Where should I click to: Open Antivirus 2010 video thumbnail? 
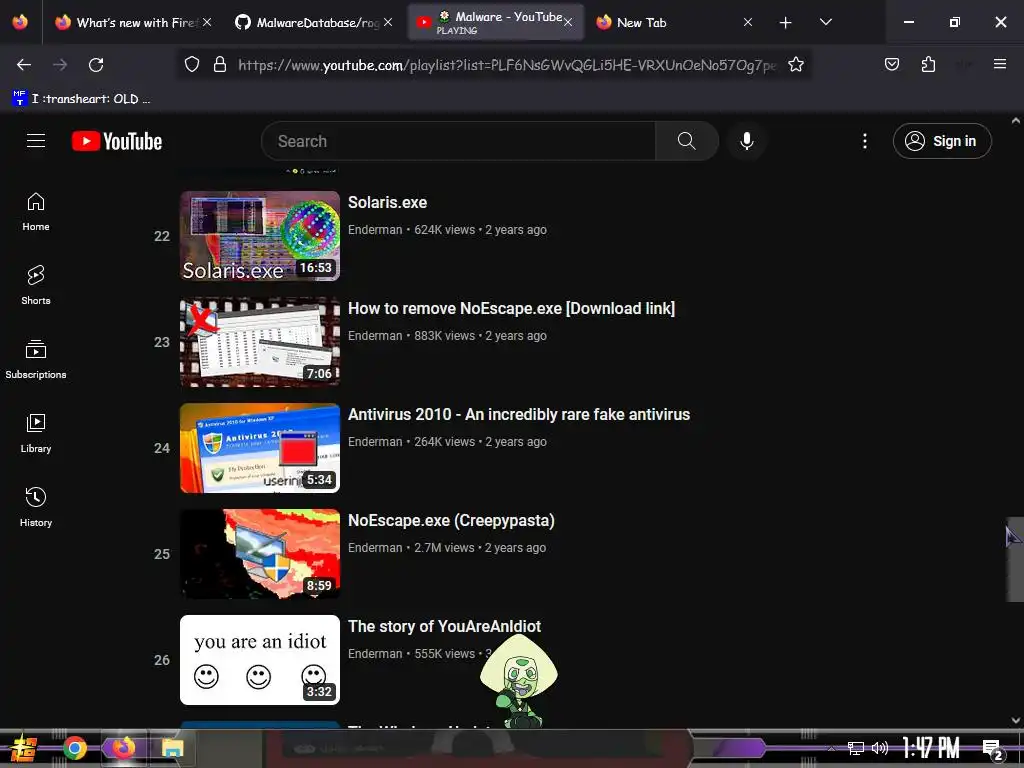[x=260, y=448]
